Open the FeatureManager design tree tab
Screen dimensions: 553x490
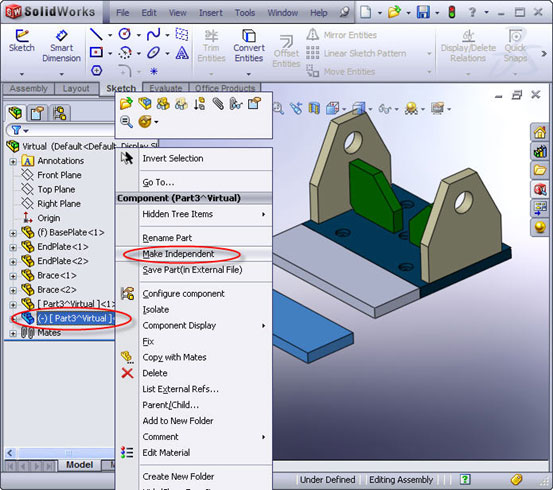click(16, 113)
